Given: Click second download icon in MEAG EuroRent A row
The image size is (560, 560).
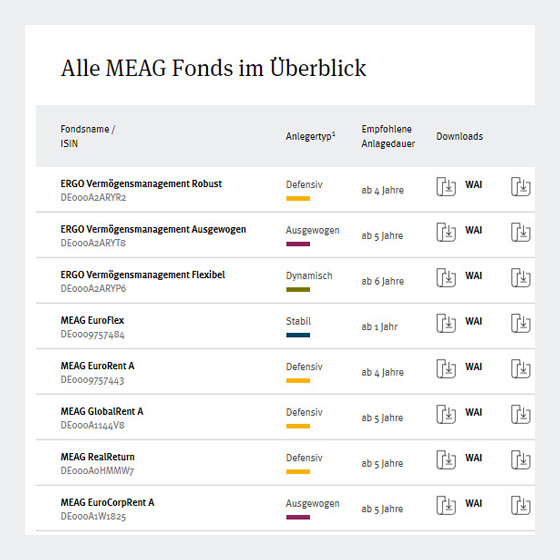Looking at the screenshot, I should (521, 369).
